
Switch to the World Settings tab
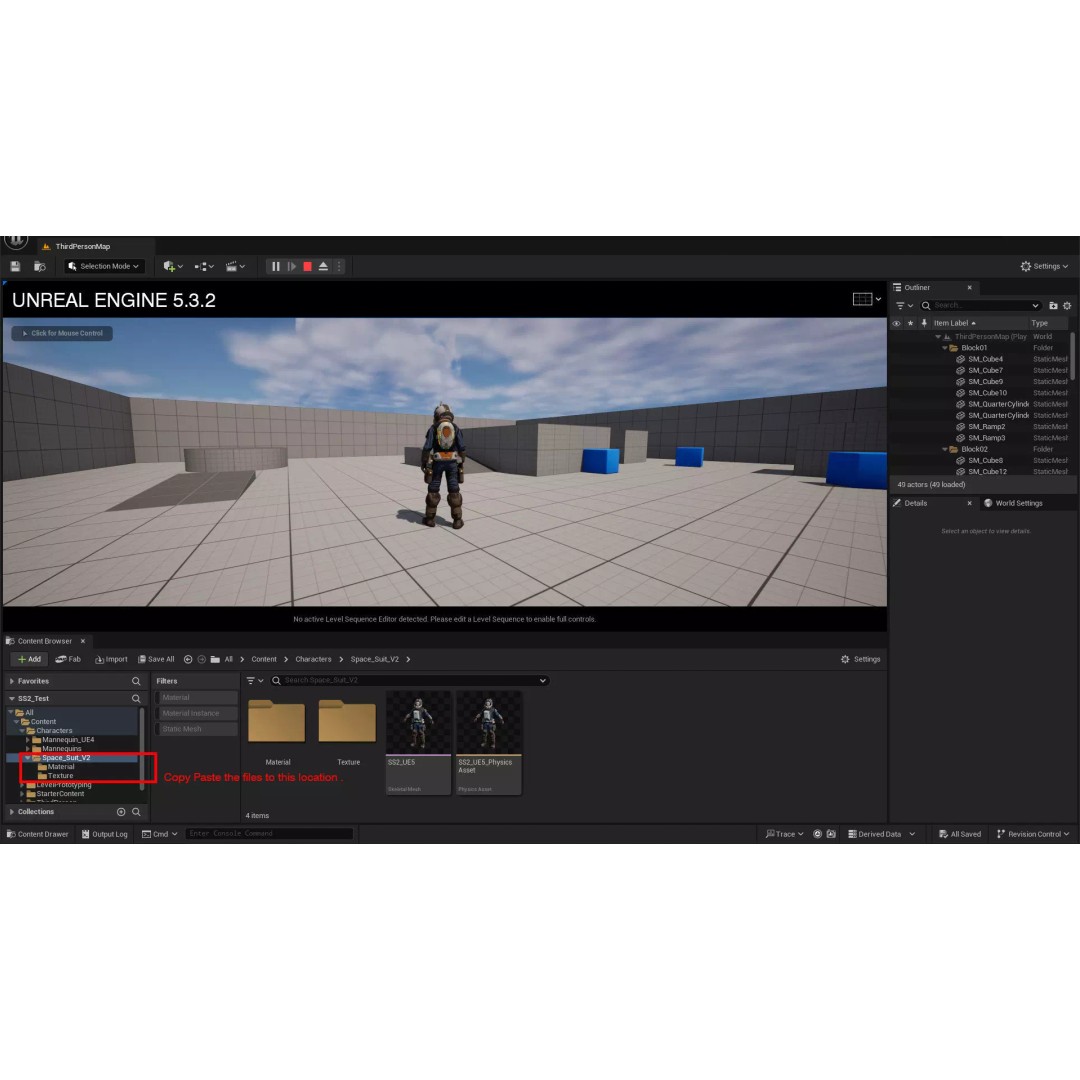click(1018, 503)
